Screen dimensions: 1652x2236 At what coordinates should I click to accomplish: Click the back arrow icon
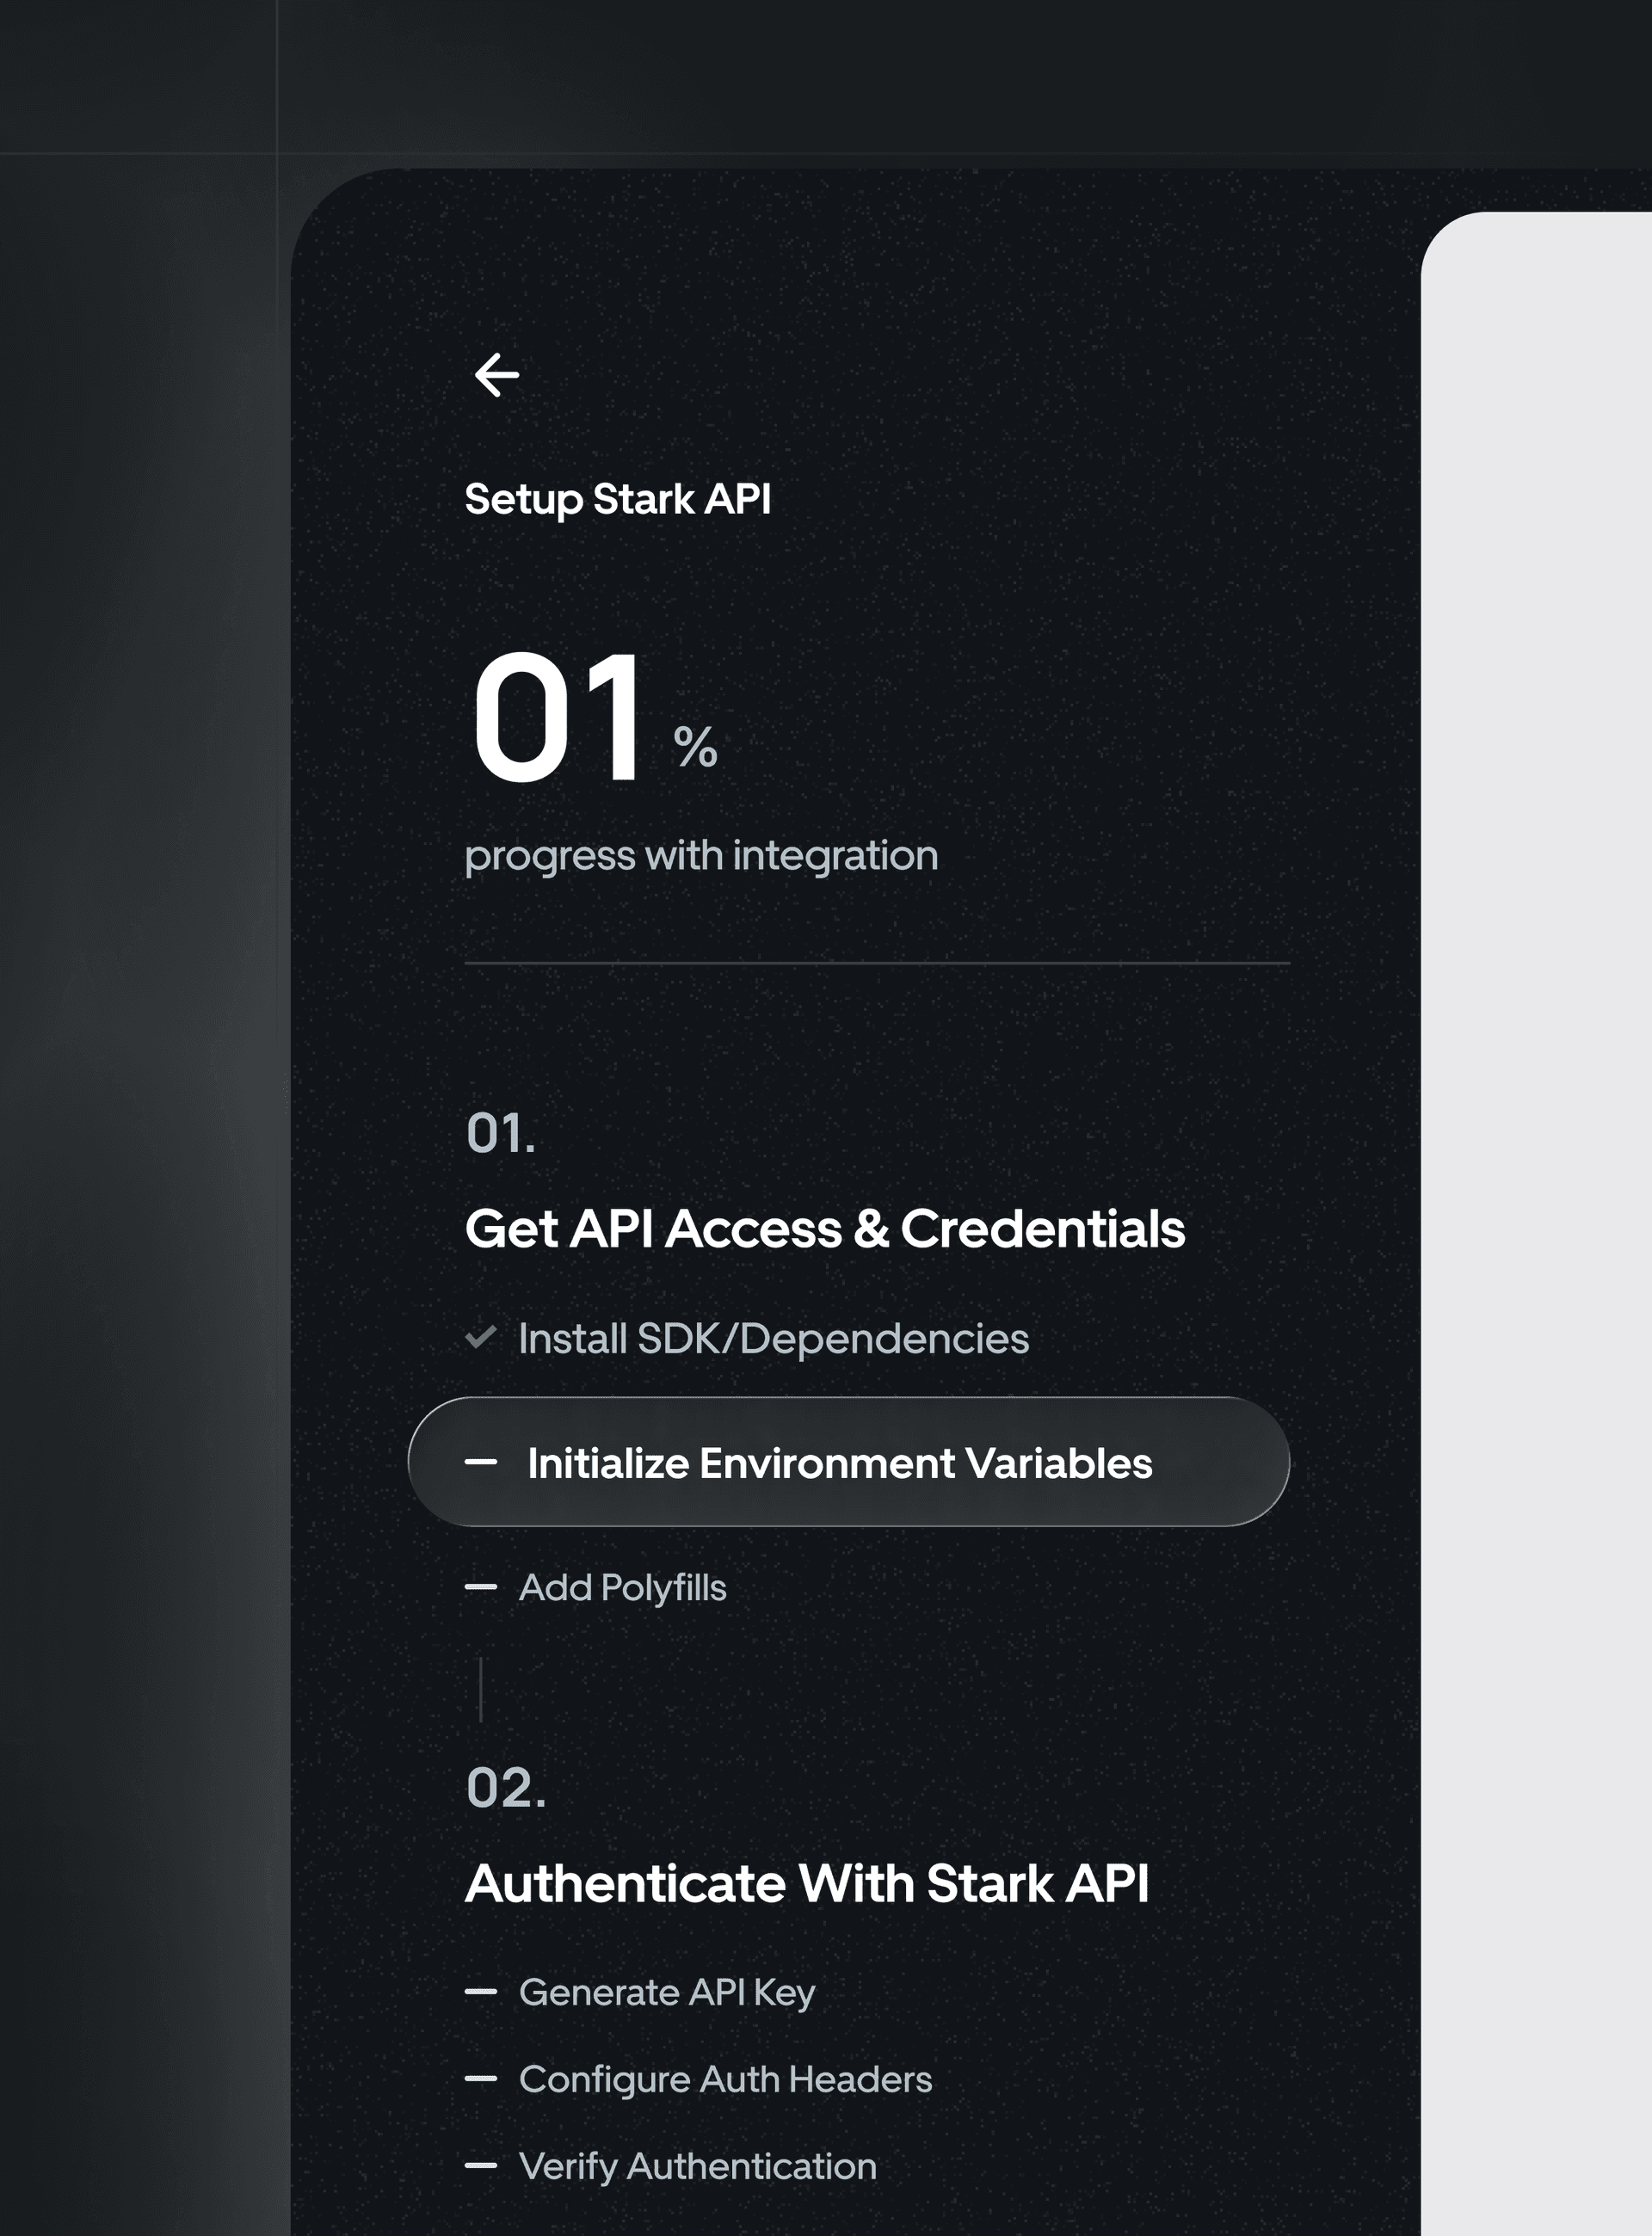[496, 375]
